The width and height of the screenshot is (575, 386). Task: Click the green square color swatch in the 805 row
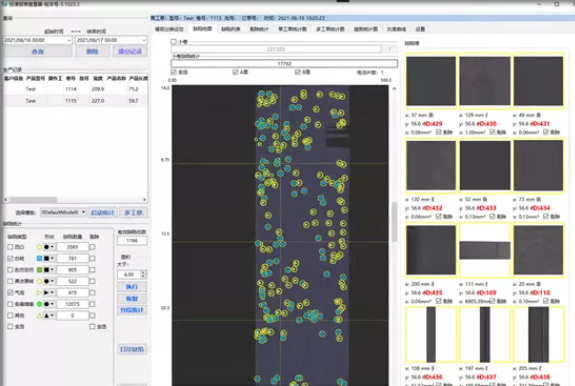pos(39,270)
